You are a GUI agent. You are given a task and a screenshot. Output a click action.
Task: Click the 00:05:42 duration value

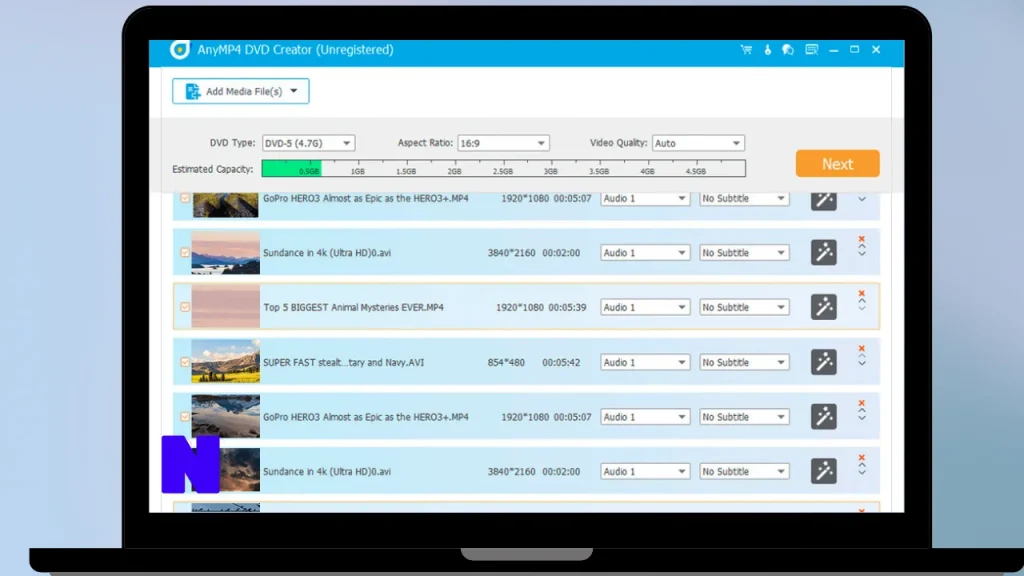pyautogui.click(x=561, y=362)
